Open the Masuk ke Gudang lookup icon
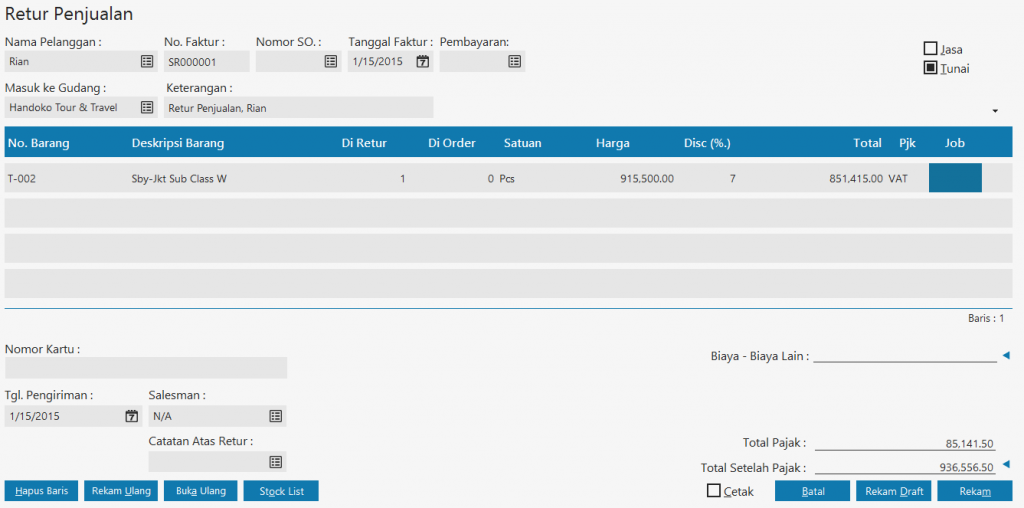The image size is (1024, 508). click(x=147, y=107)
